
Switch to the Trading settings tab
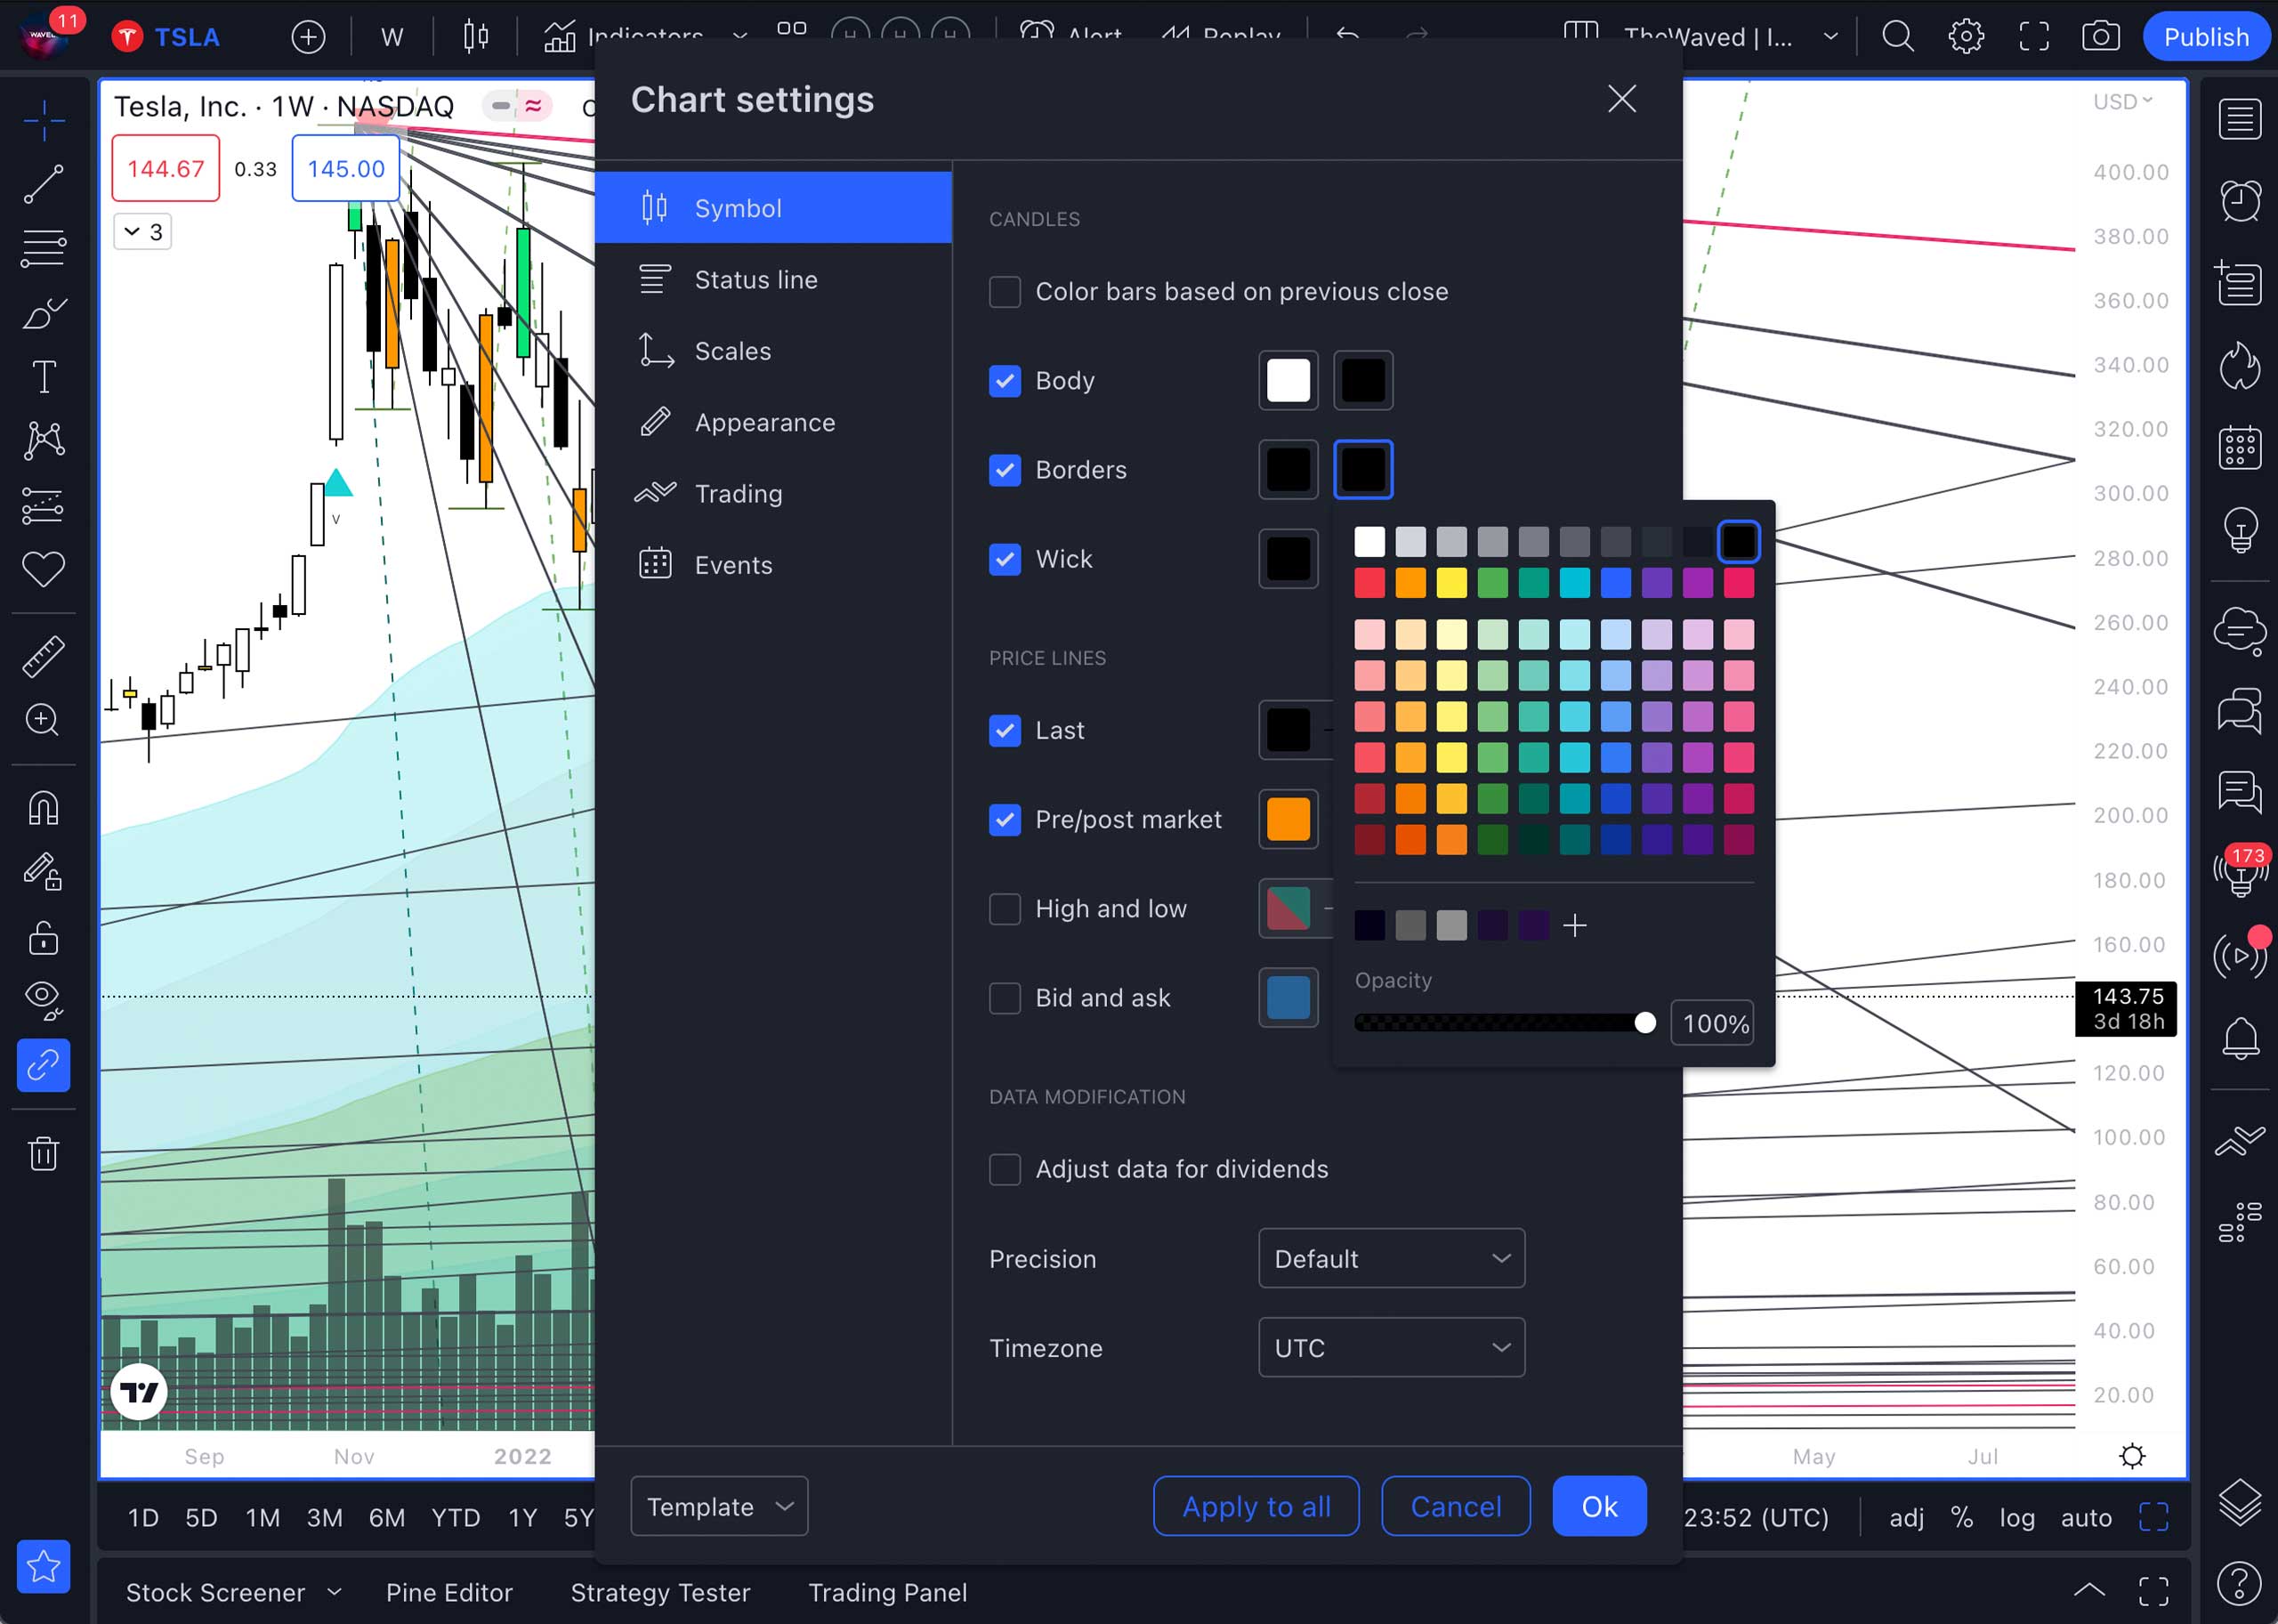pos(773,494)
